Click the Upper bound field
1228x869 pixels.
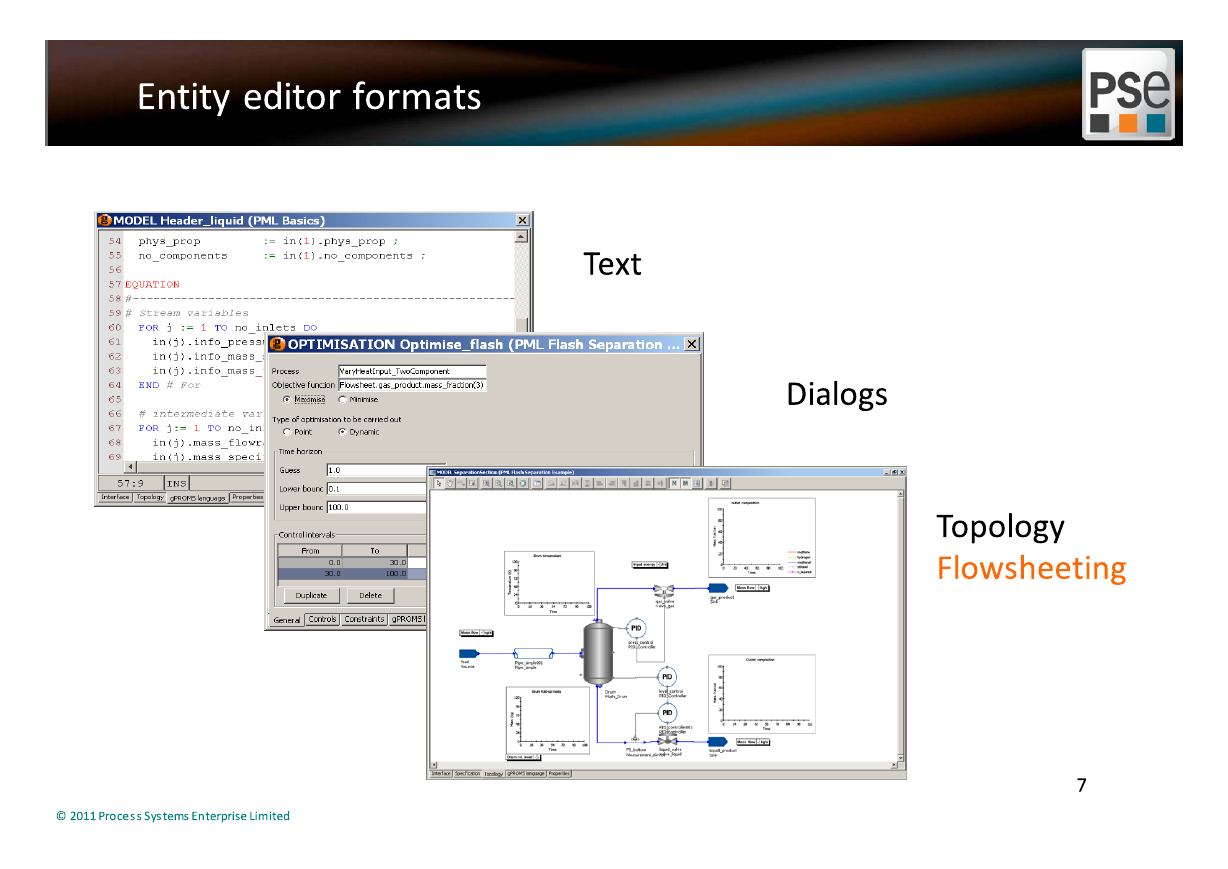[x=377, y=507]
